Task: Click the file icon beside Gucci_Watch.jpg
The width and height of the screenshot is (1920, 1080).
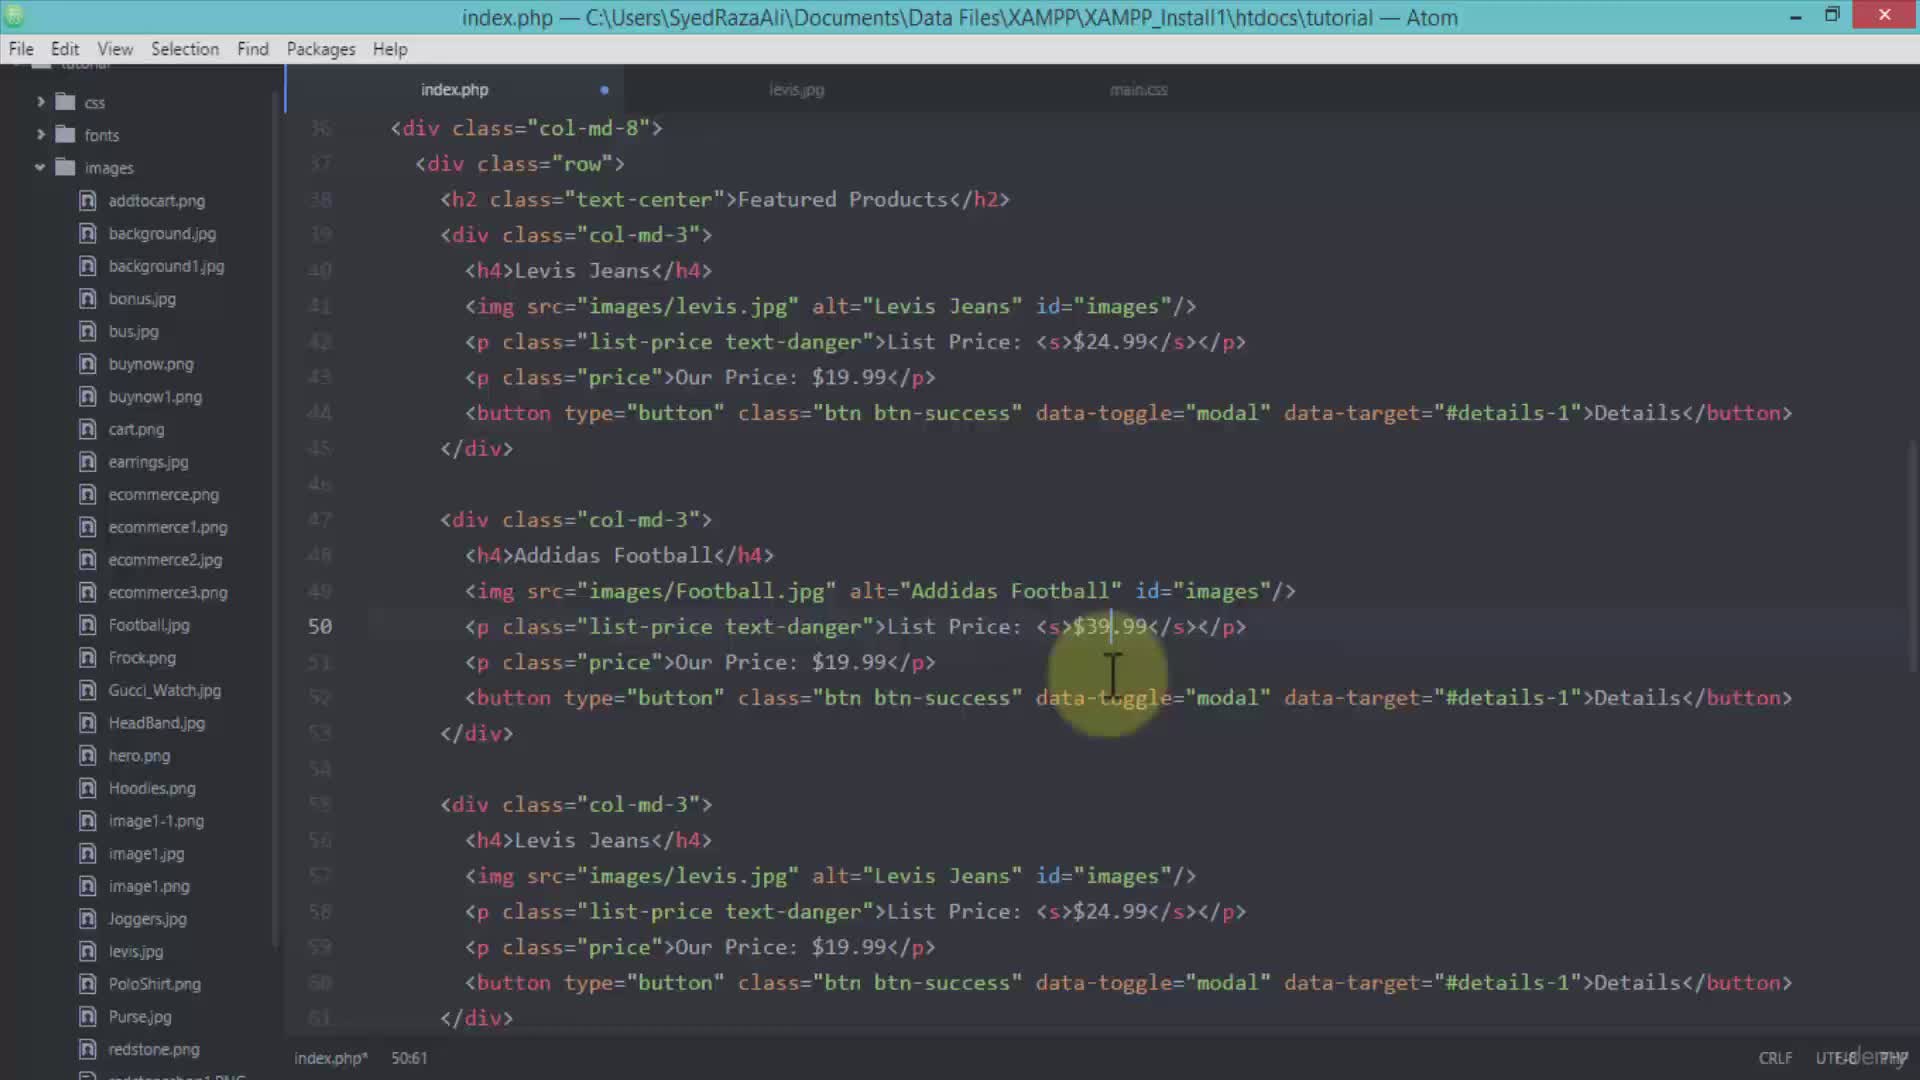Action: coord(88,690)
